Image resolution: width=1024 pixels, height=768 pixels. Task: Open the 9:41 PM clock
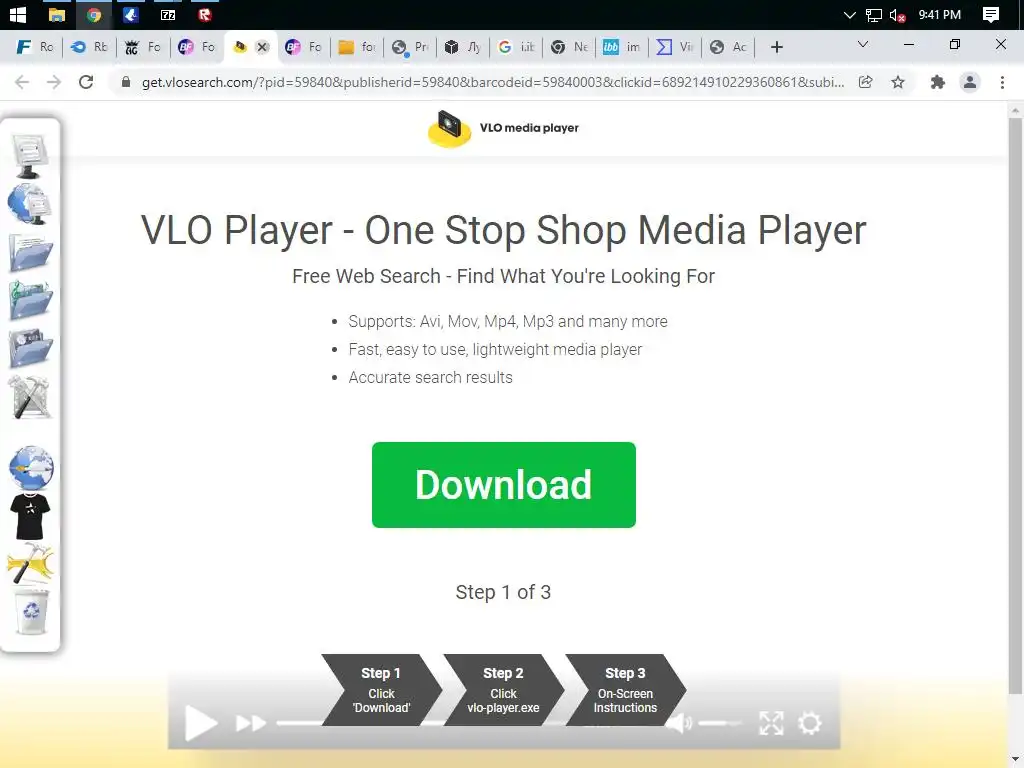click(939, 14)
